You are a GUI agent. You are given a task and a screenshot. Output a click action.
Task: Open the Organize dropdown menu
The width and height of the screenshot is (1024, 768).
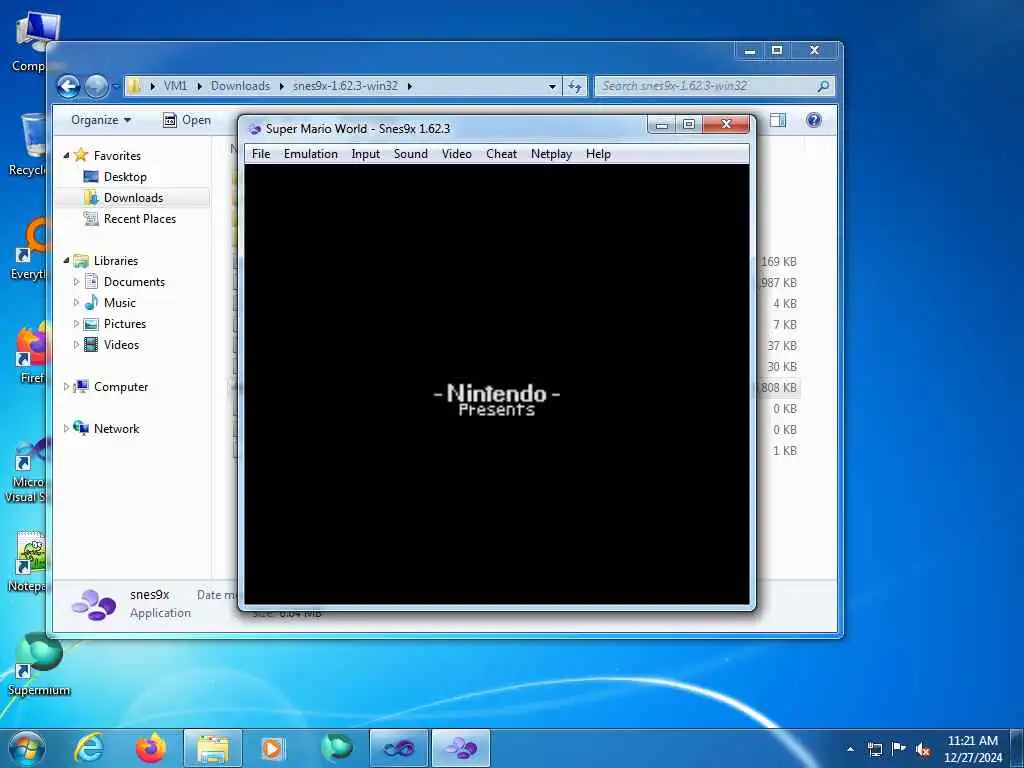101,120
